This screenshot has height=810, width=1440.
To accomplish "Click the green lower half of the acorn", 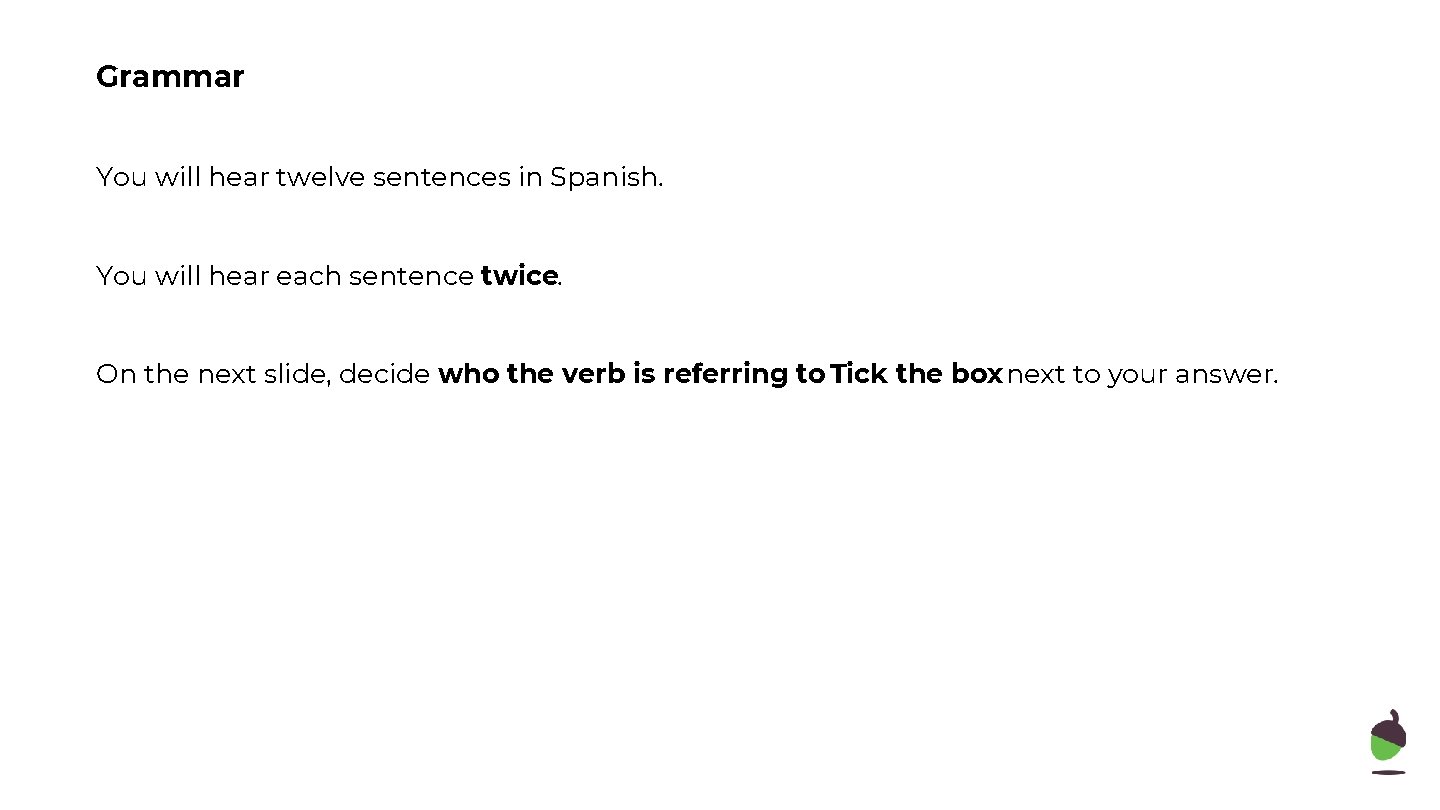I will 1386,750.
